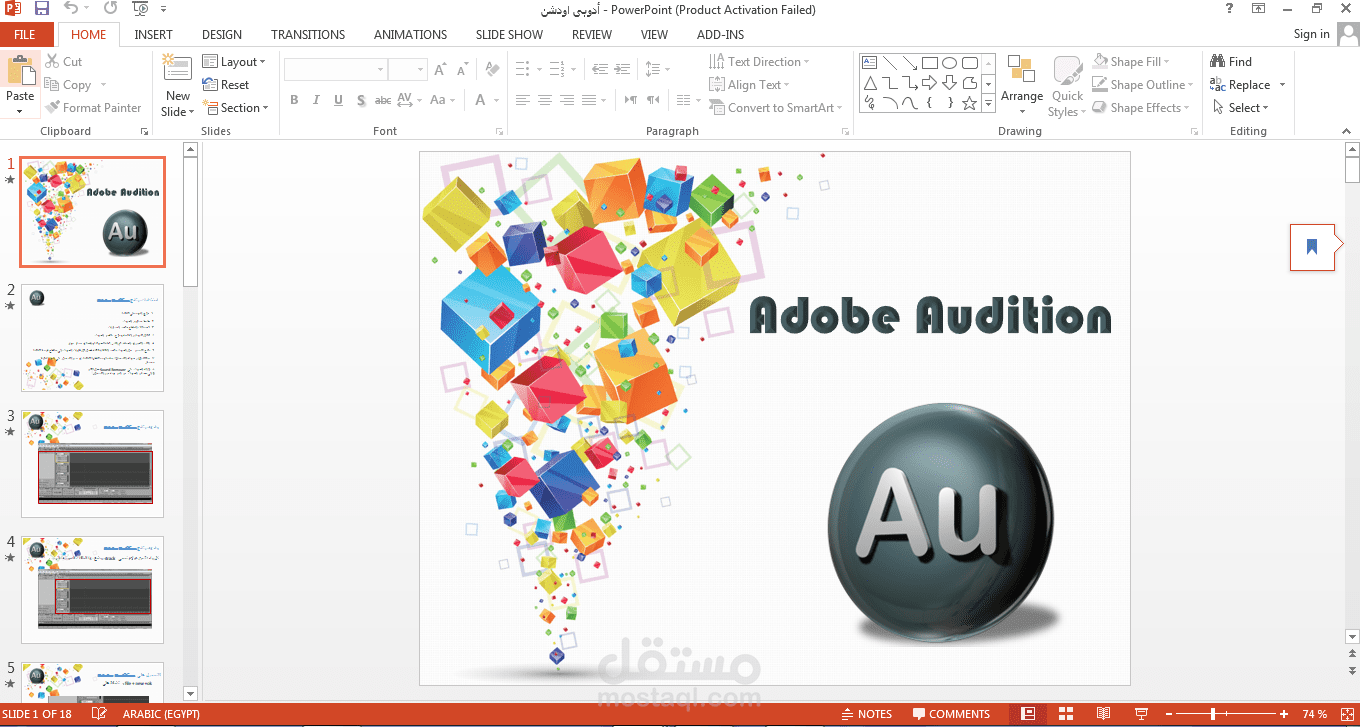Open the Select dropdown in Editing
This screenshot has height=727, width=1360.
pos(1240,108)
